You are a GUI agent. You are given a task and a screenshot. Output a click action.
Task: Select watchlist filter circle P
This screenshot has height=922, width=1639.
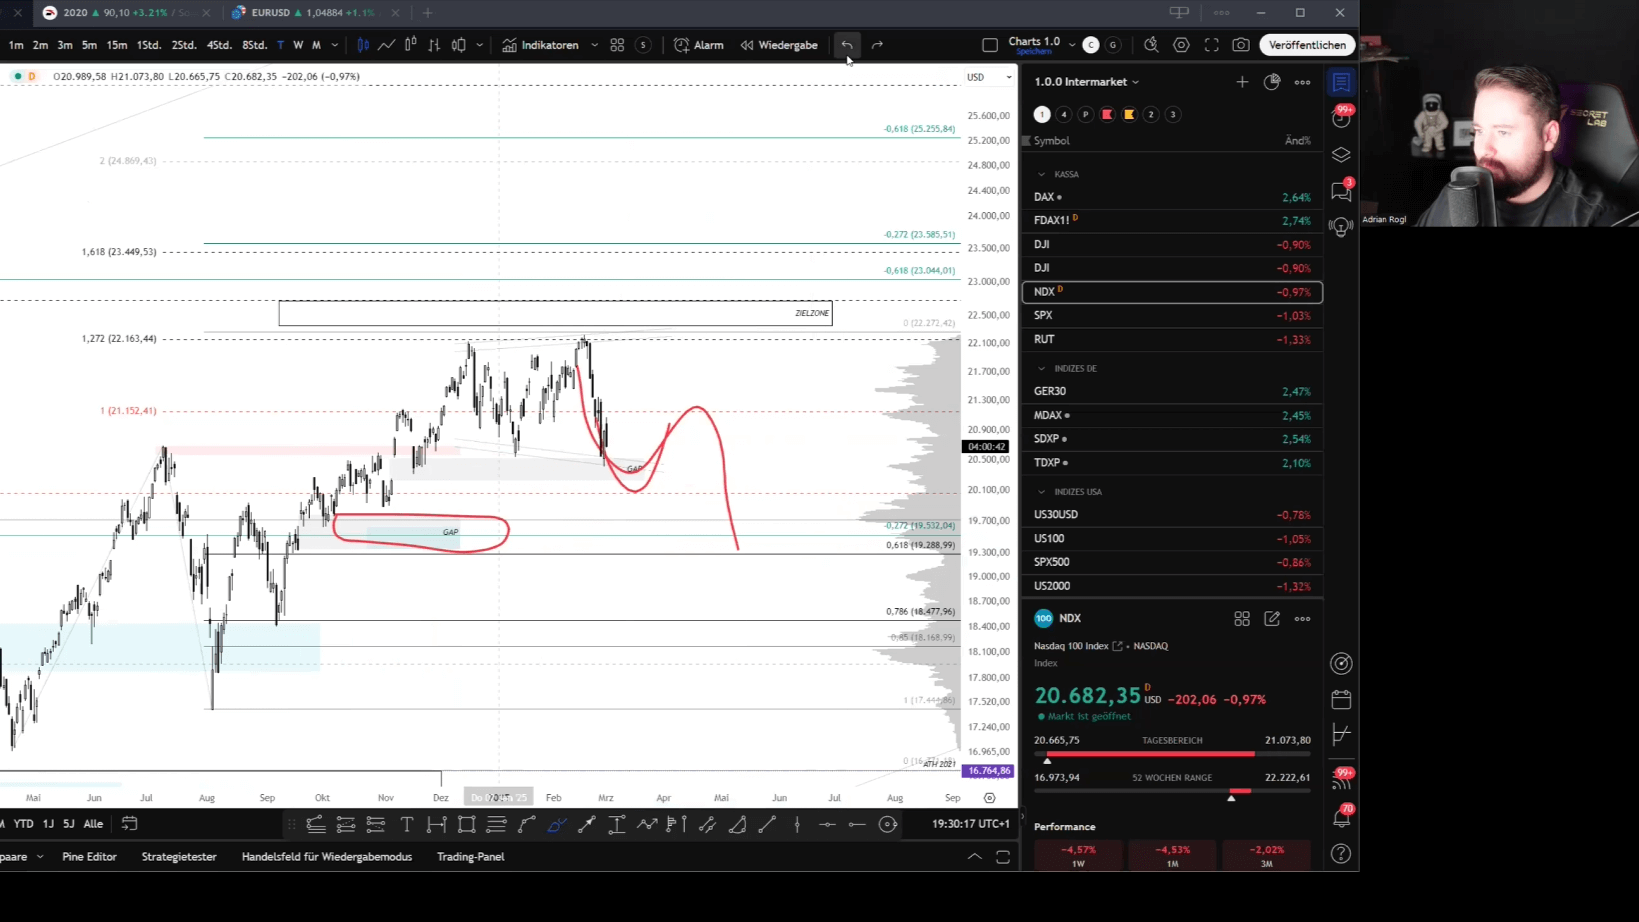pyautogui.click(x=1086, y=114)
